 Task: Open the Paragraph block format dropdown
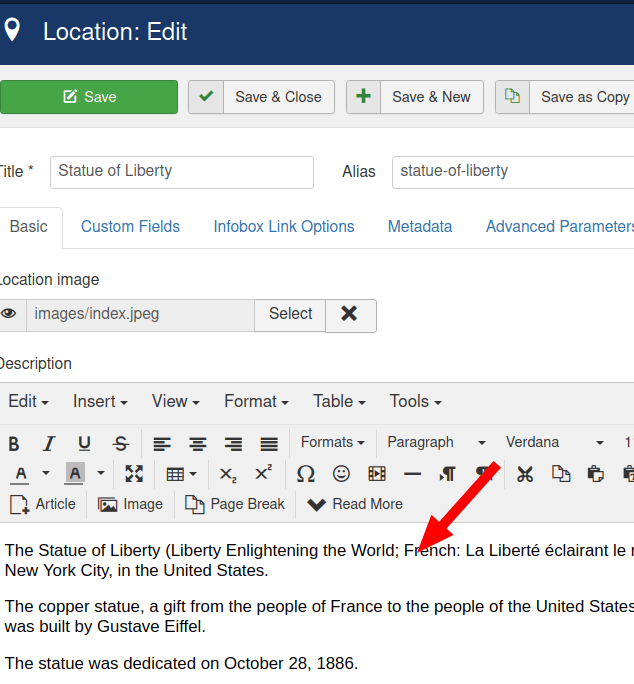coord(436,442)
